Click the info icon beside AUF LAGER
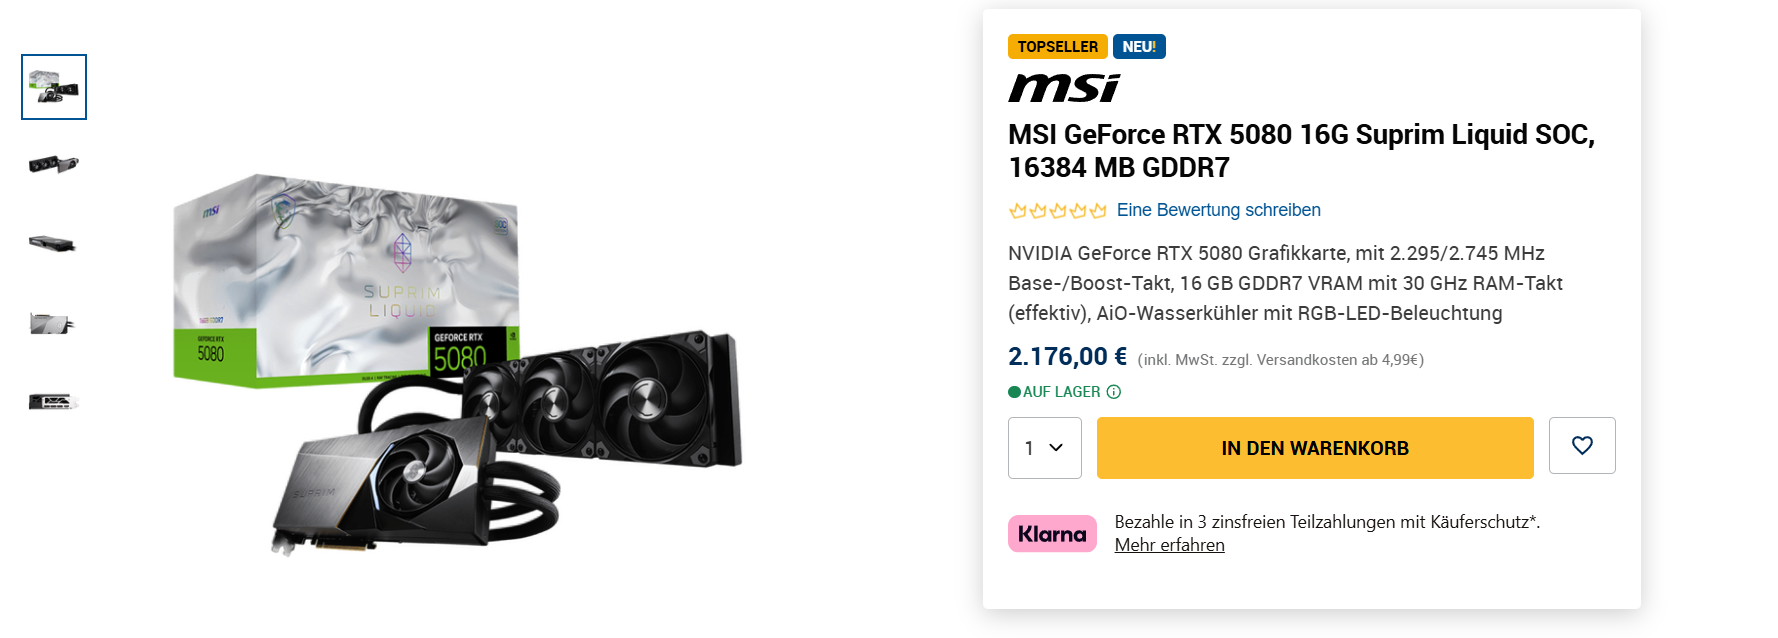This screenshot has width=1778, height=638. [1114, 392]
